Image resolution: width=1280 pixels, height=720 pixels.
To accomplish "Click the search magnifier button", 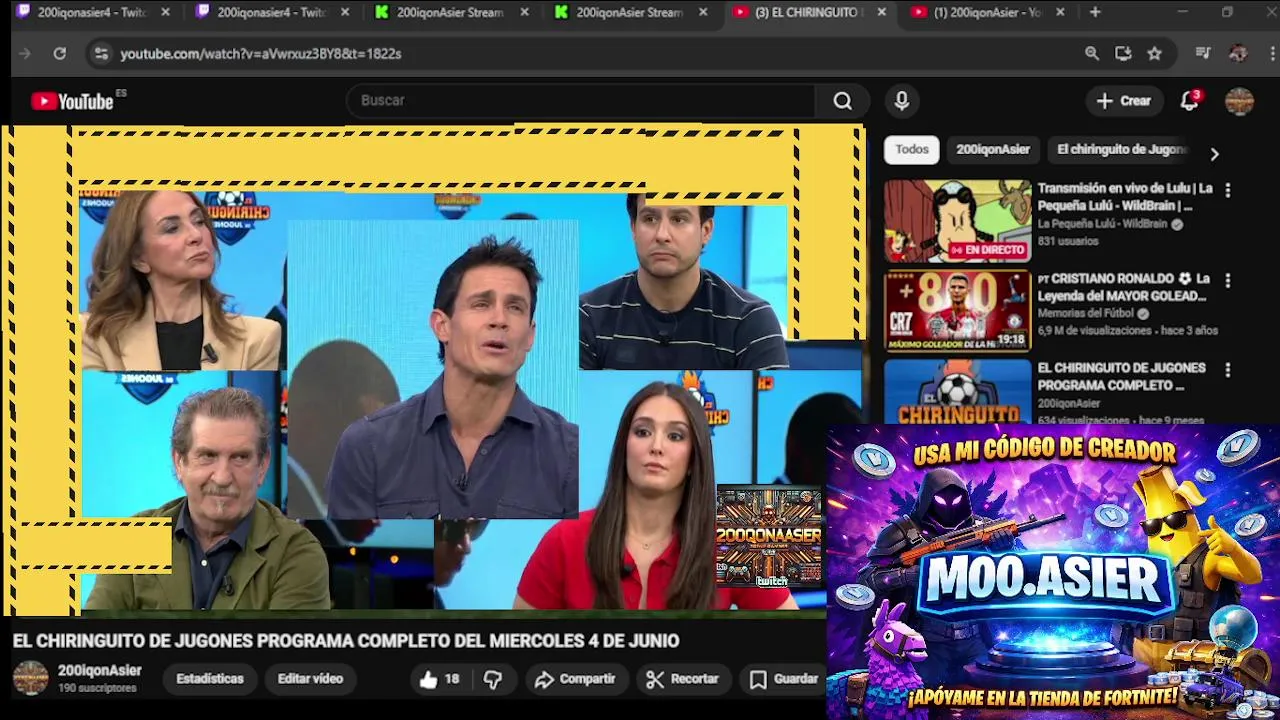I will (x=843, y=101).
